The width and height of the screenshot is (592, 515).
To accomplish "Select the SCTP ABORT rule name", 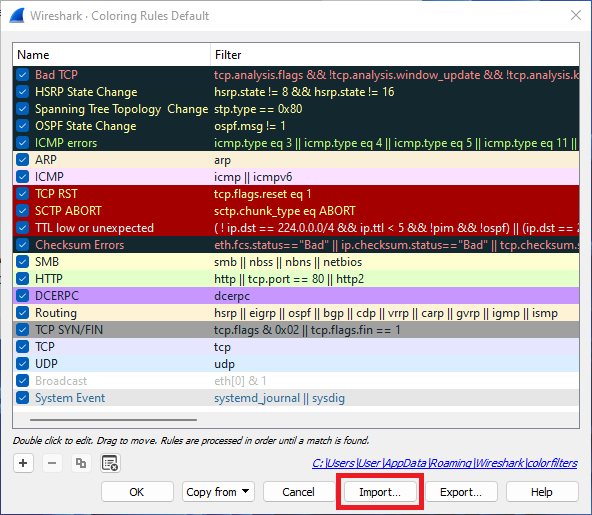I will 68,211.
